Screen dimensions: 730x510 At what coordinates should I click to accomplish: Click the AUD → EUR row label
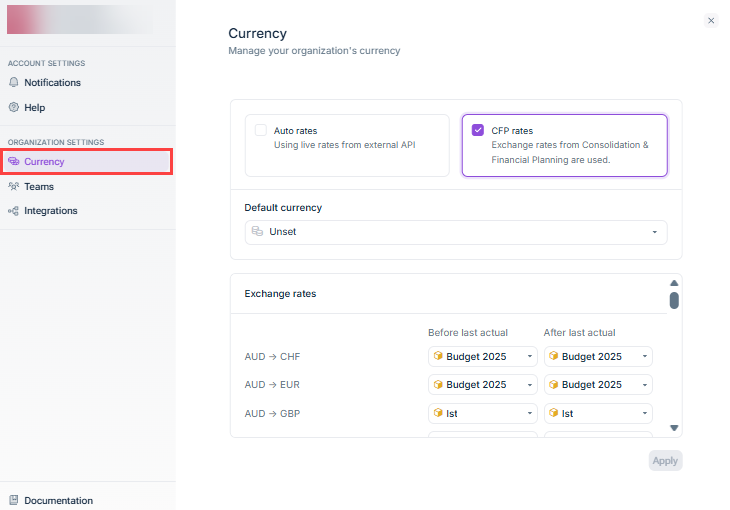(x=272, y=385)
